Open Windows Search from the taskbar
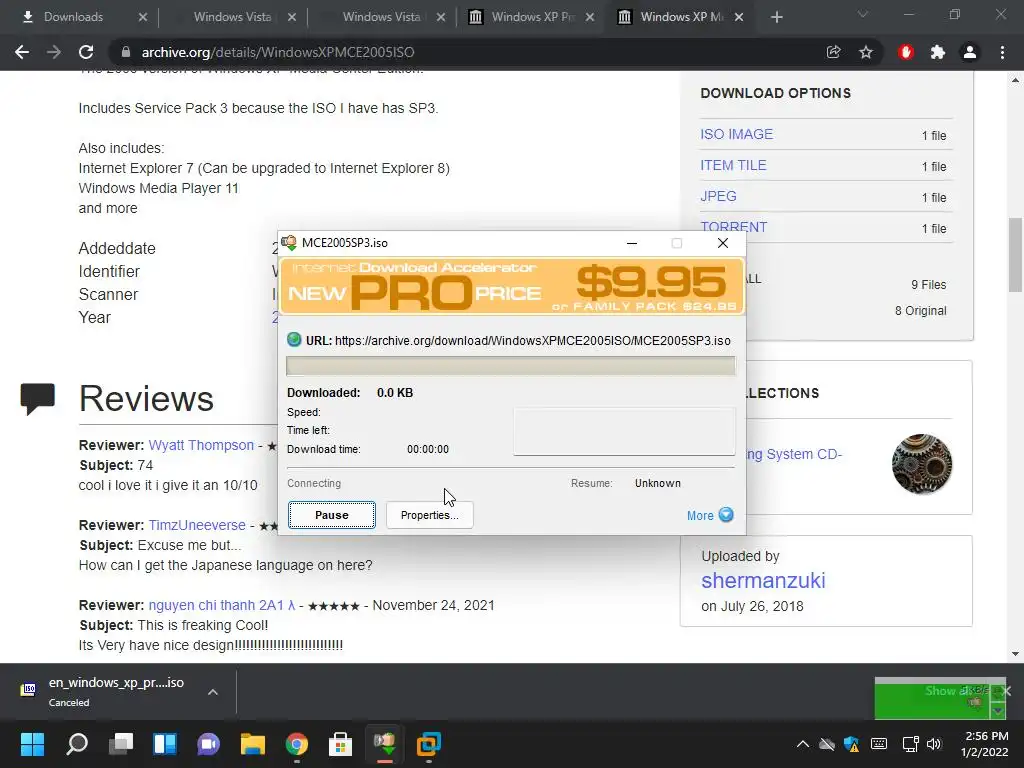Screen dimensions: 1024x768 [x=76, y=744]
